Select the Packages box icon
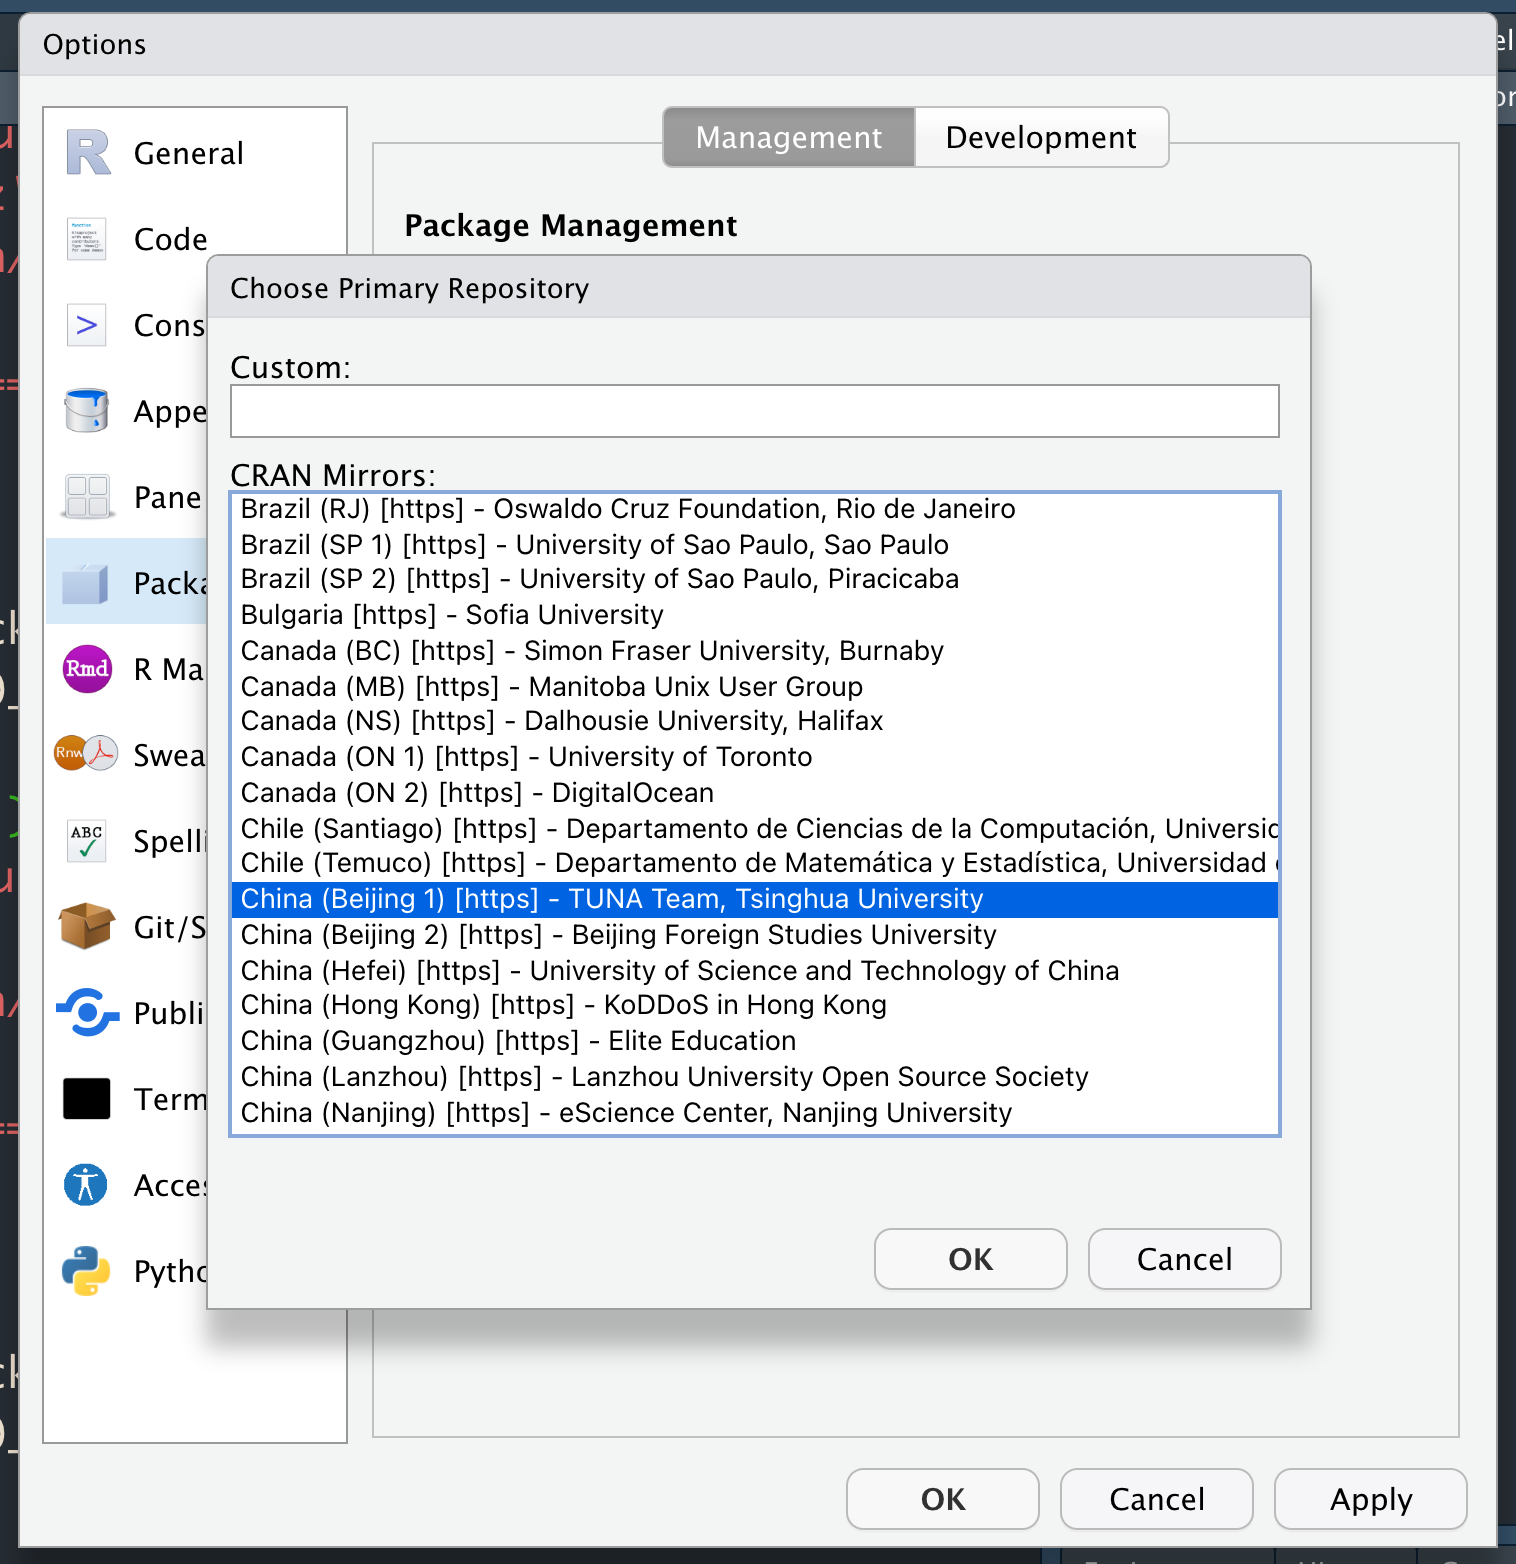This screenshot has width=1516, height=1564. point(86,583)
